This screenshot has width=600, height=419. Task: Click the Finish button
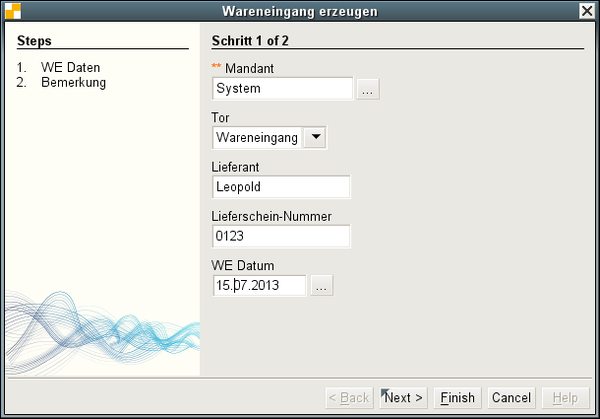[x=458, y=398]
